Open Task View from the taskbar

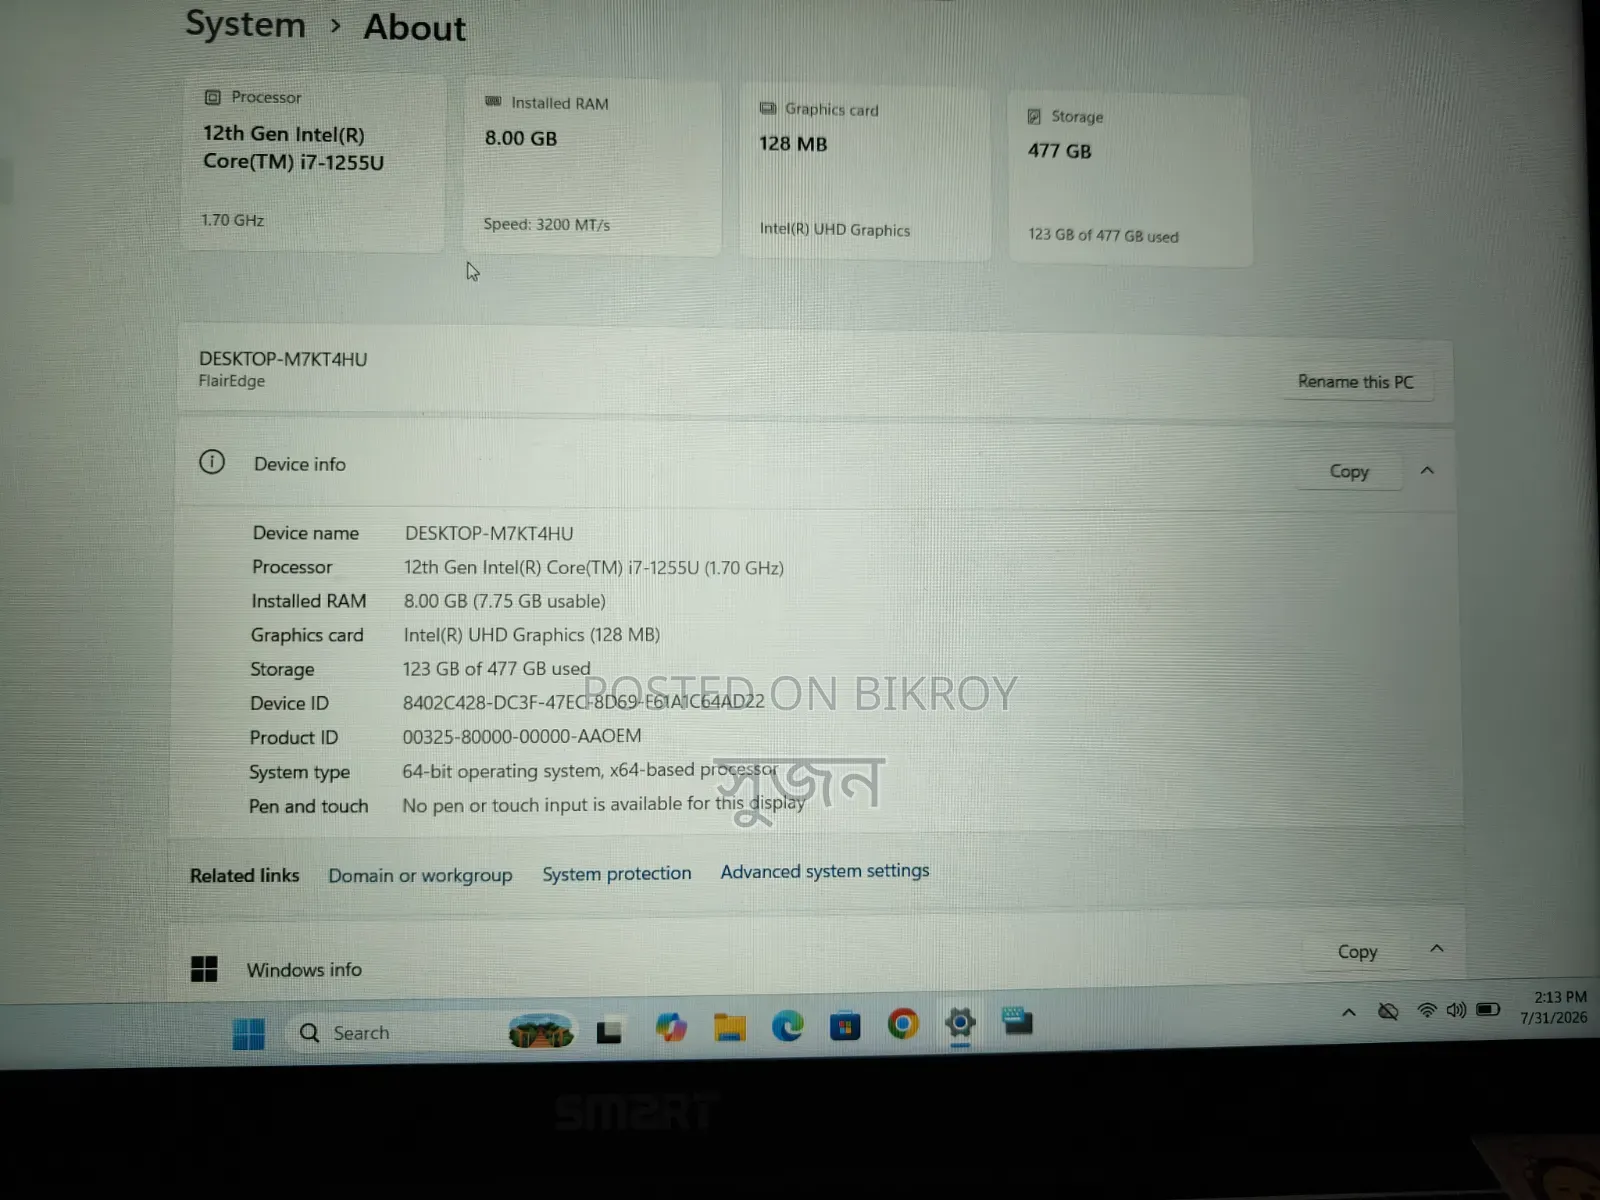[609, 1032]
